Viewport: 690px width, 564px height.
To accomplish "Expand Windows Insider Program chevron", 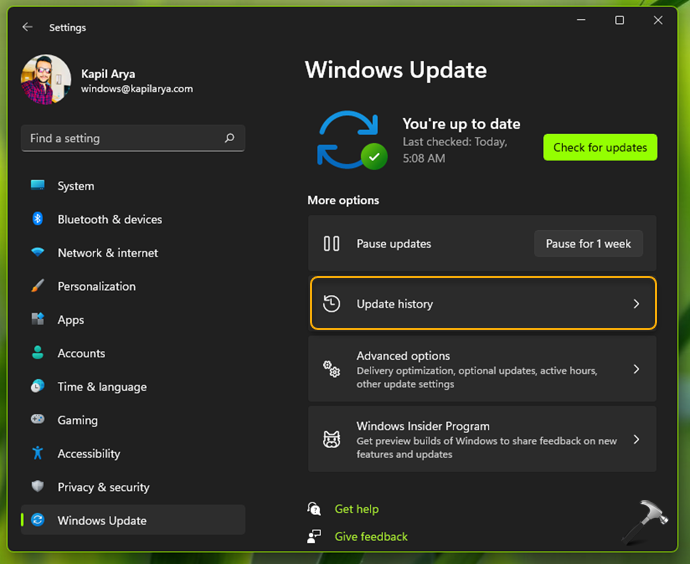I will 636,439.
